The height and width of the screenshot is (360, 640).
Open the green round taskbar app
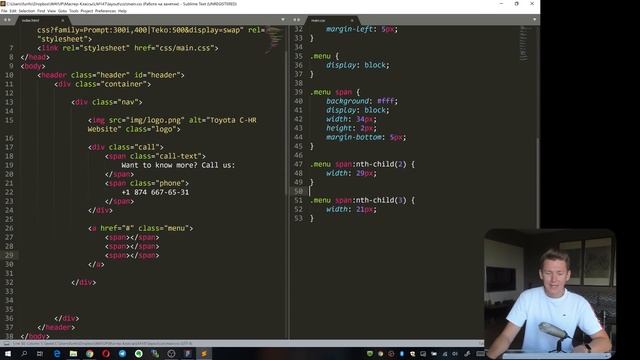(x=138, y=354)
